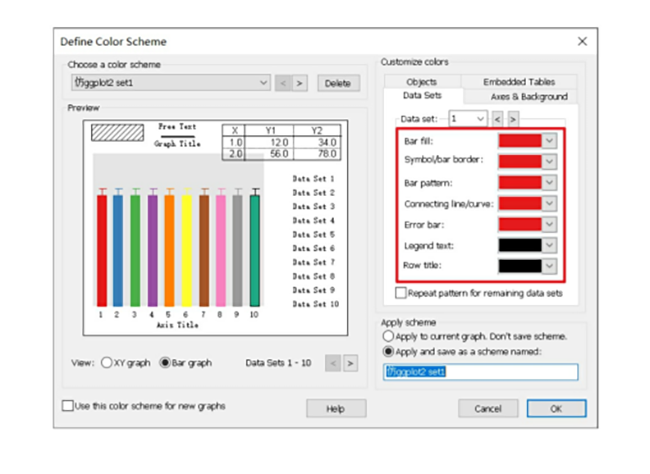Enable Use this color scheme for new graphs
This screenshot has width=650, height=474.
[x=68, y=406]
